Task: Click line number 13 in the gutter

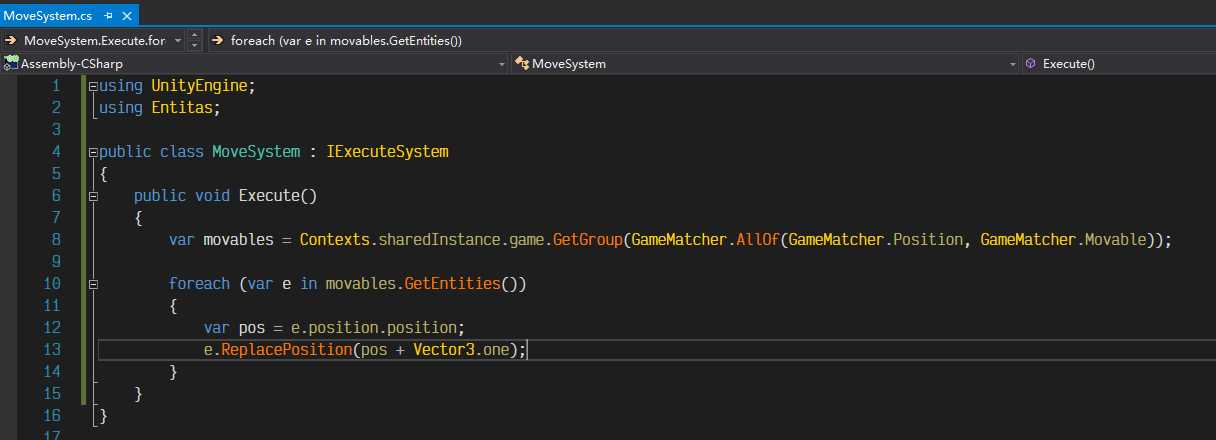Action: coord(52,349)
